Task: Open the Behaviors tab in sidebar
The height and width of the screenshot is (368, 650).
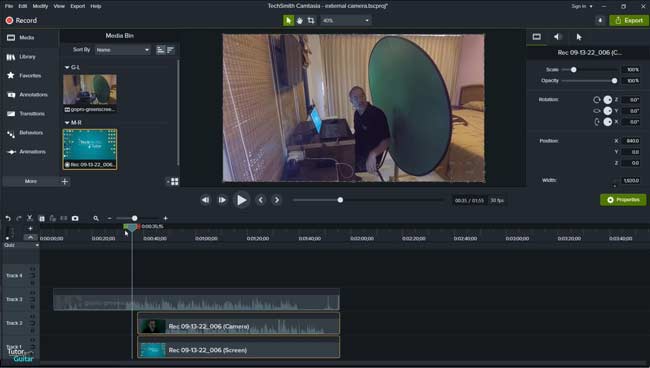Action: tap(25, 133)
